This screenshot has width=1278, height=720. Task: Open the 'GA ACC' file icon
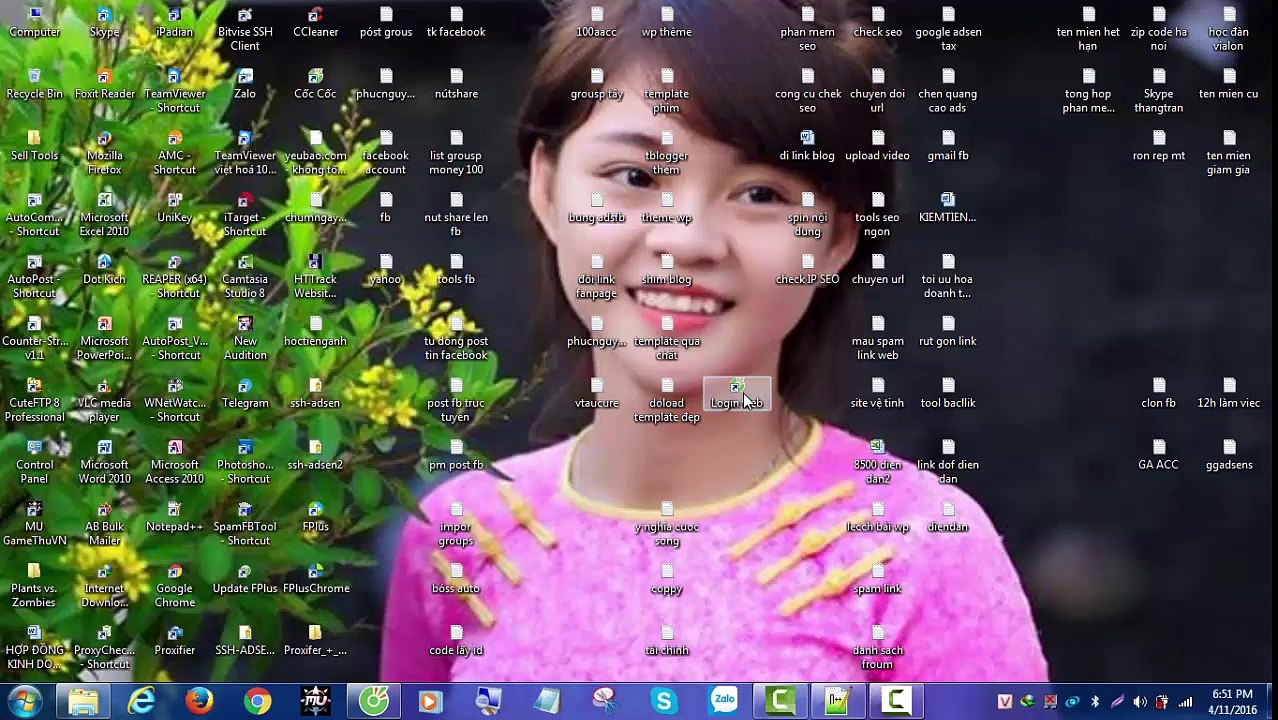click(1159, 457)
